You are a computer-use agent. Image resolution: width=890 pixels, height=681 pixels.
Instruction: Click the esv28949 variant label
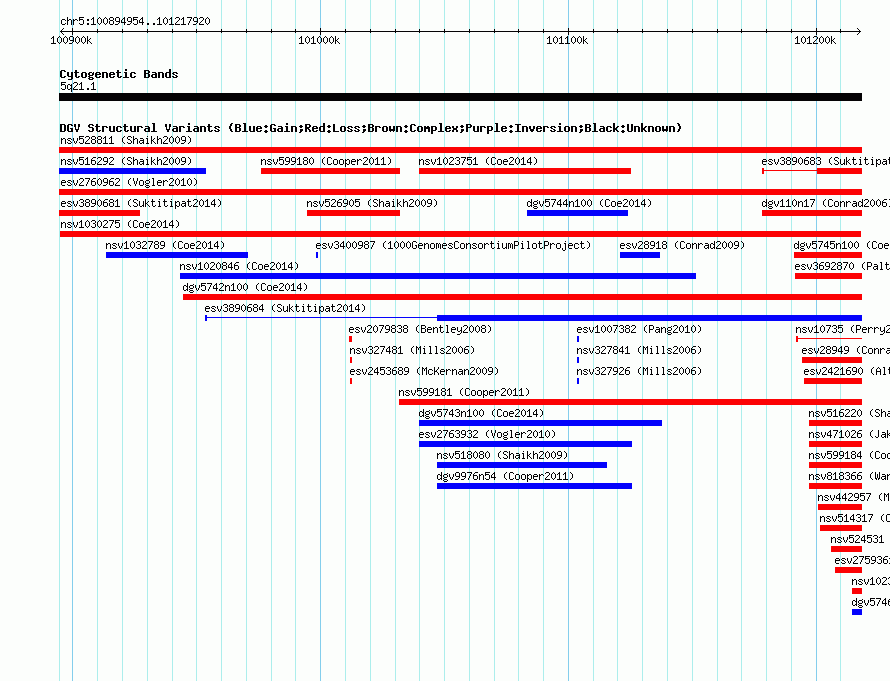click(846, 350)
